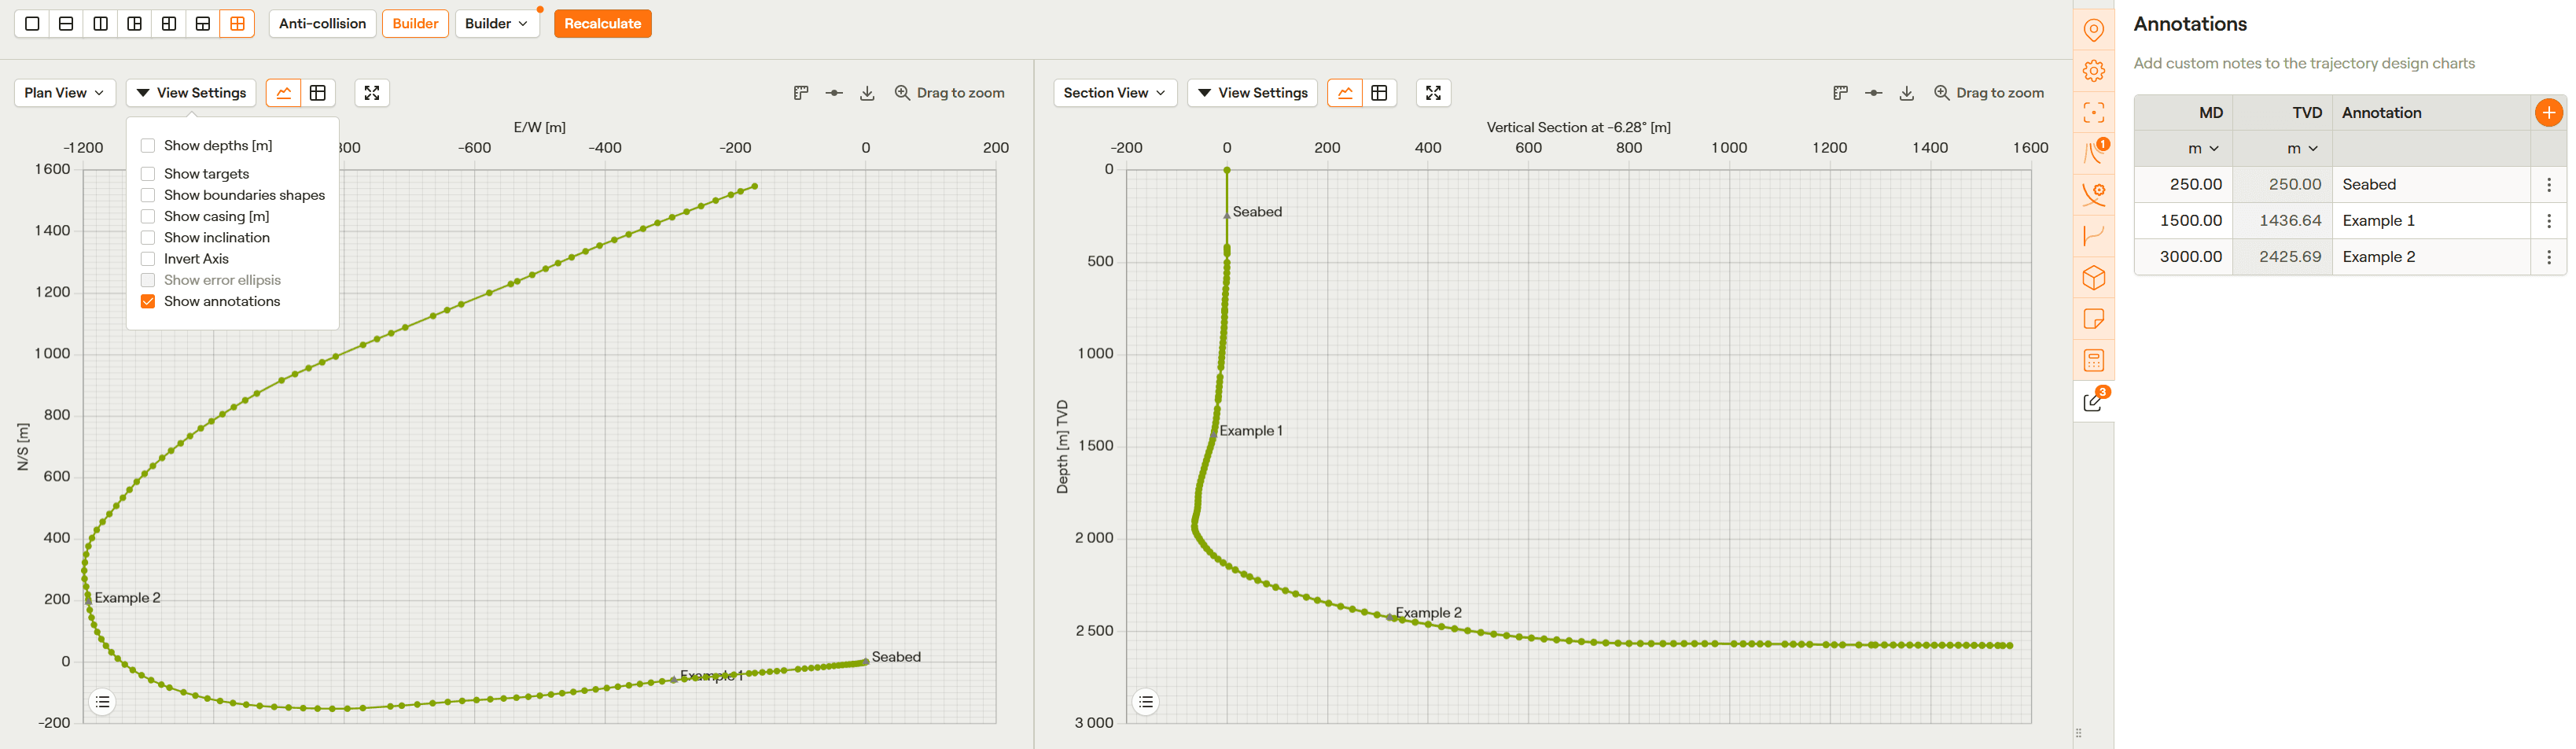Open settings gear in right sidebar
The height and width of the screenshot is (749, 2576).
(x=2093, y=71)
